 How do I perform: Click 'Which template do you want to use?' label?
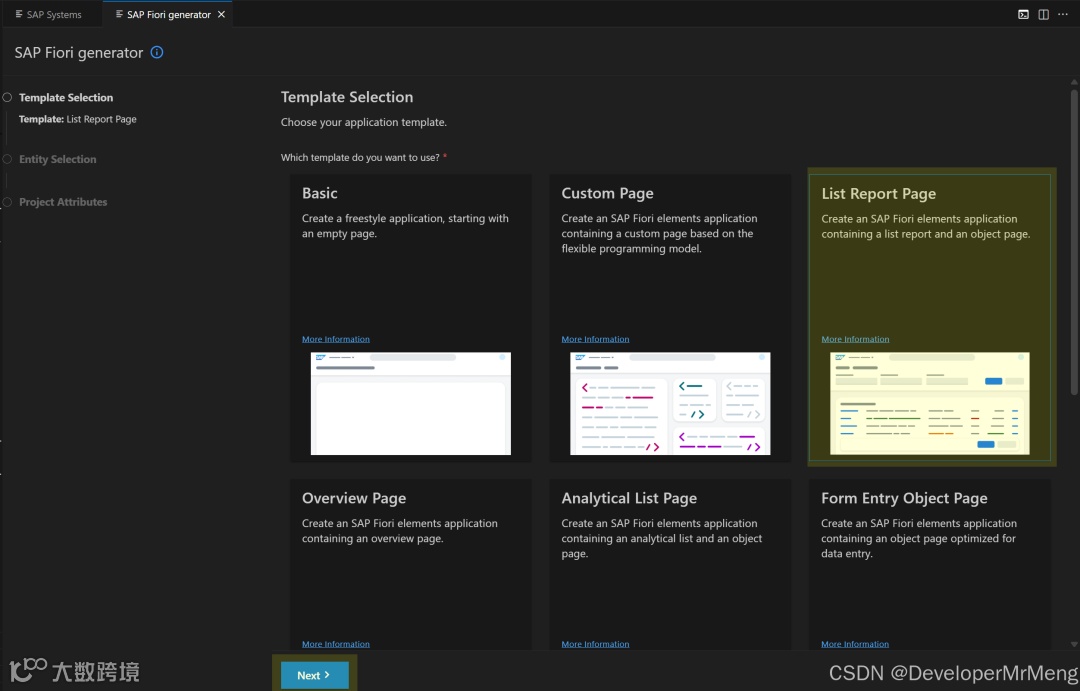(x=360, y=157)
